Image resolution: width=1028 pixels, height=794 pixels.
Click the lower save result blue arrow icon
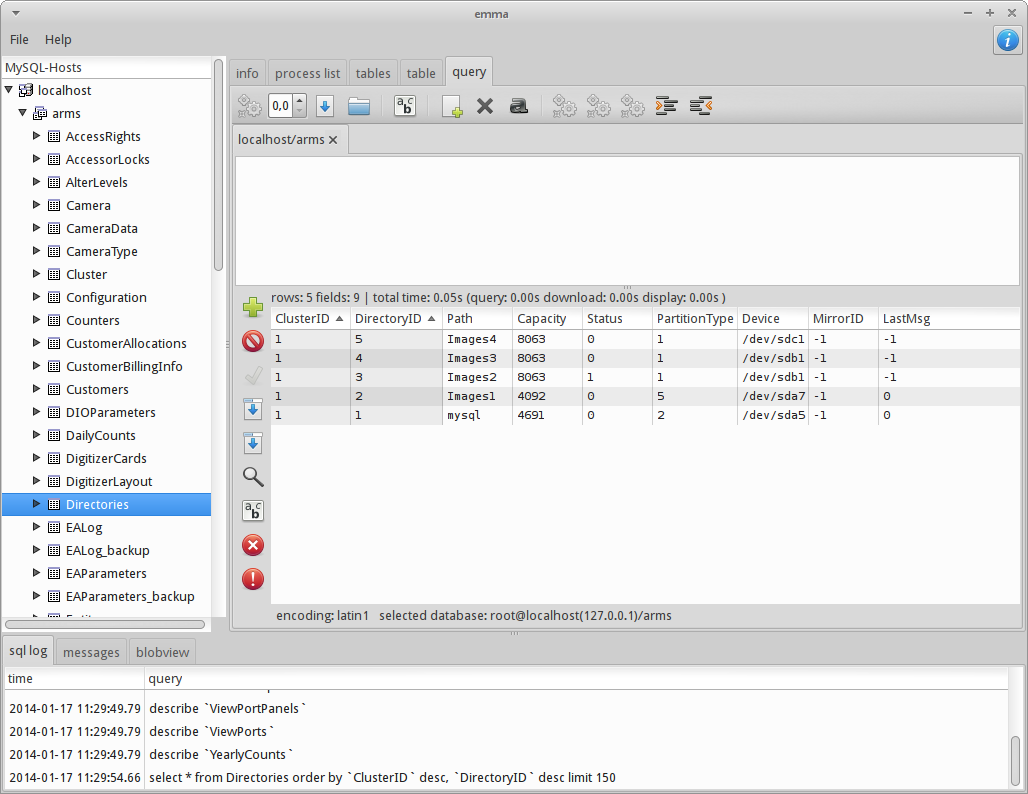[x=252, y=443]
